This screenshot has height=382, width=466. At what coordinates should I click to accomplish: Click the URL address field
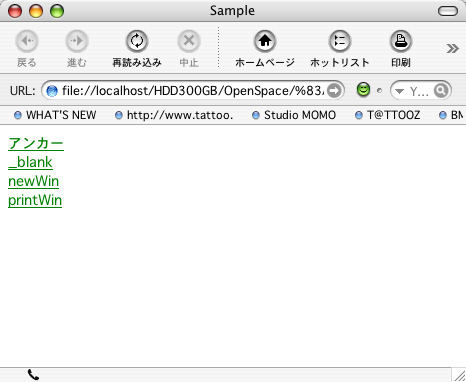(193, 90)
